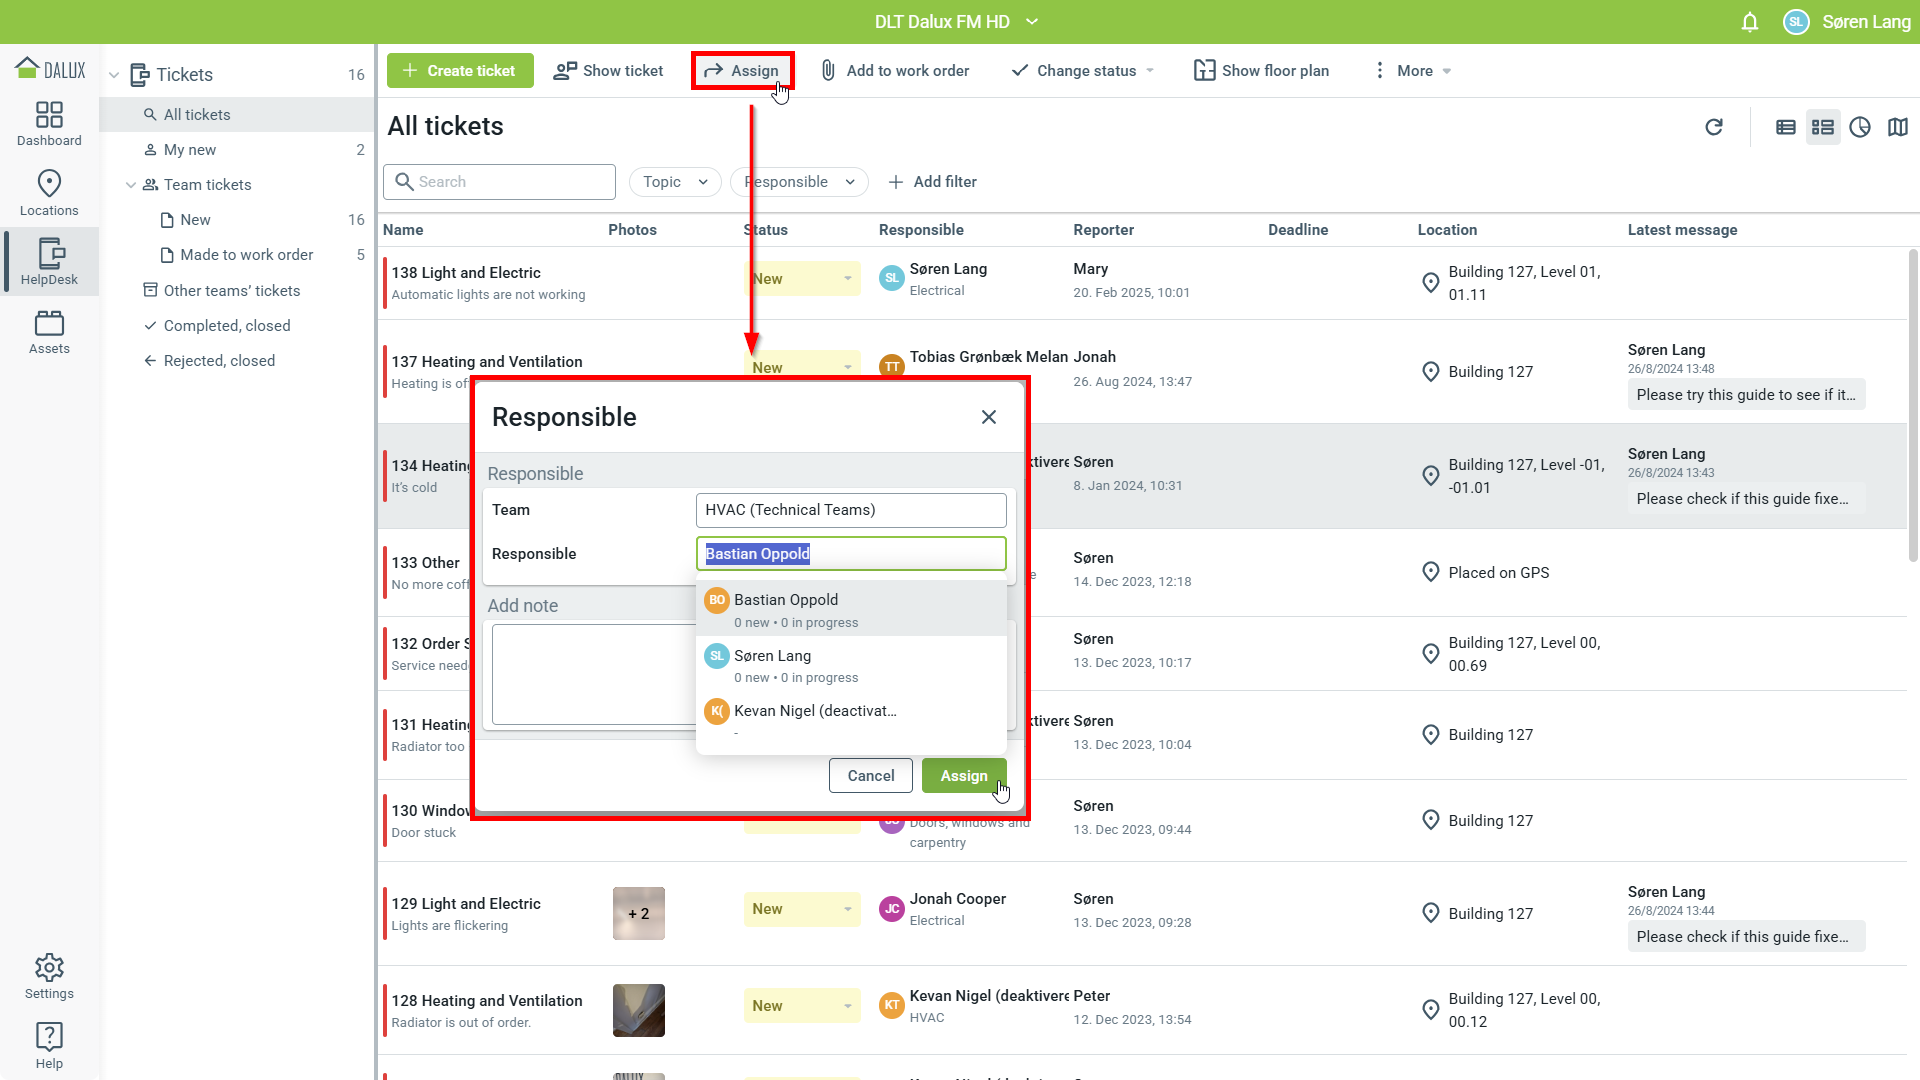Switch to map view icon

(x=1897, y=127)
